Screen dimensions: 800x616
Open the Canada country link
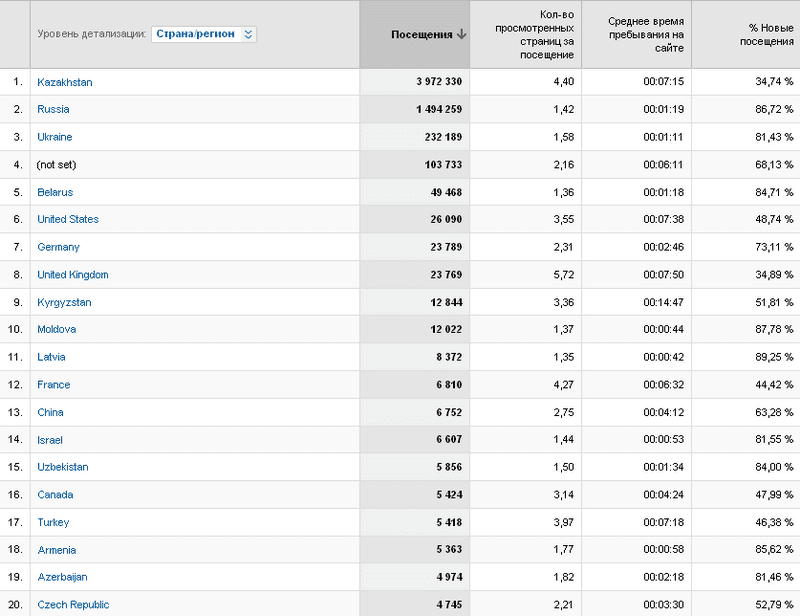tap(55, 495)
